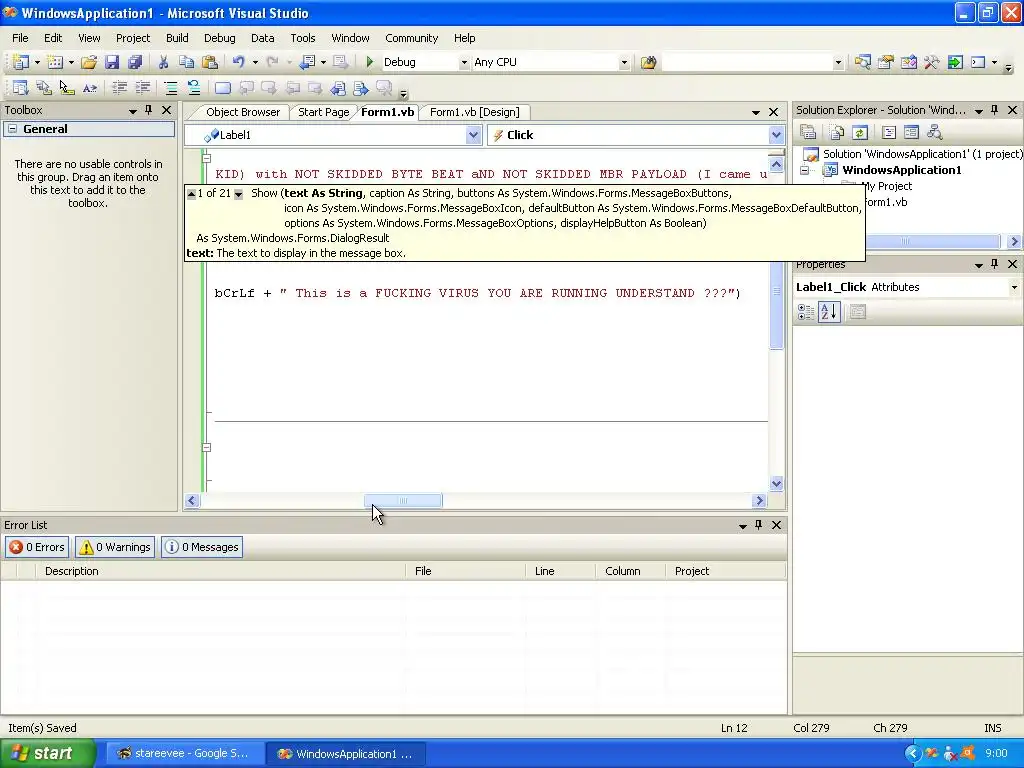Open the Find combo box dropdown arrow
The width and height of the screenshot is (1024, 768).
point(838,63)
